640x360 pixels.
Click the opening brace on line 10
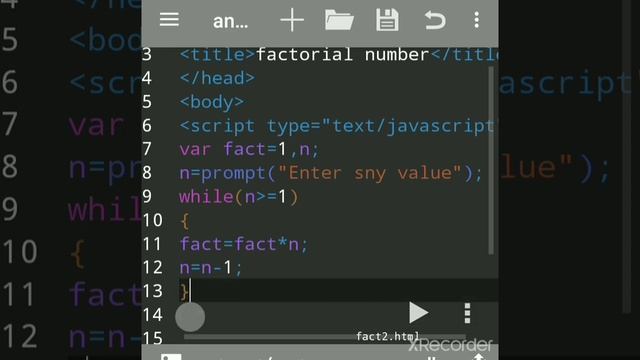point(184,221)
